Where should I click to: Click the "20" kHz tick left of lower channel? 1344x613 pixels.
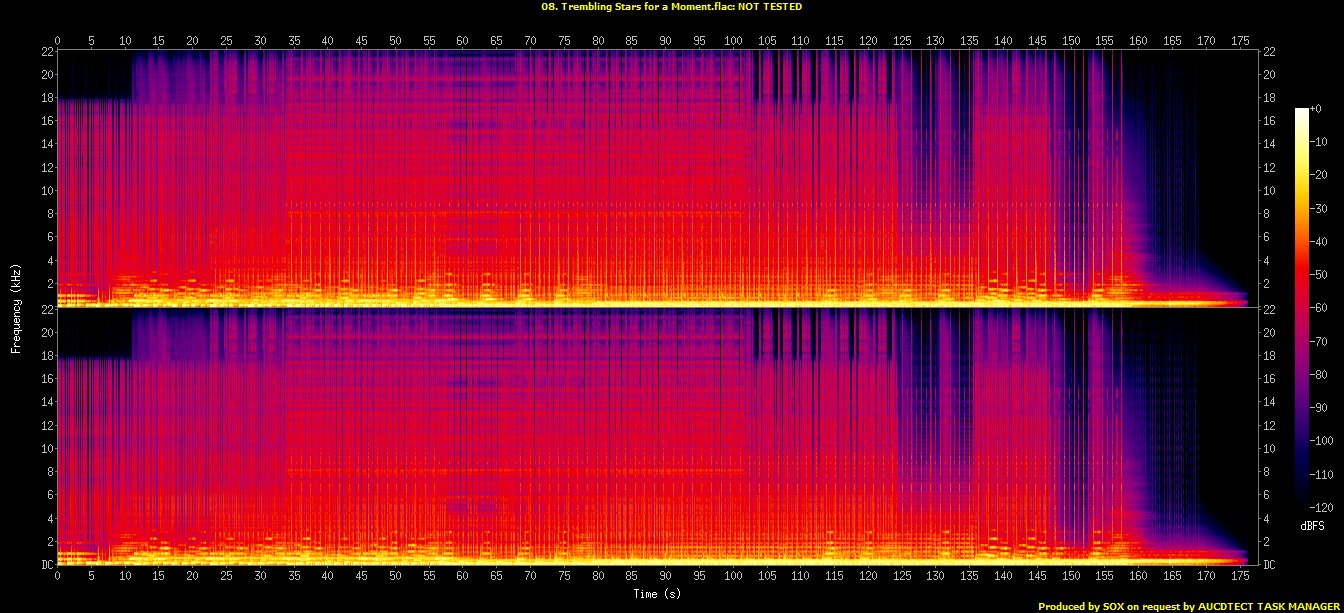coord(46,333)
